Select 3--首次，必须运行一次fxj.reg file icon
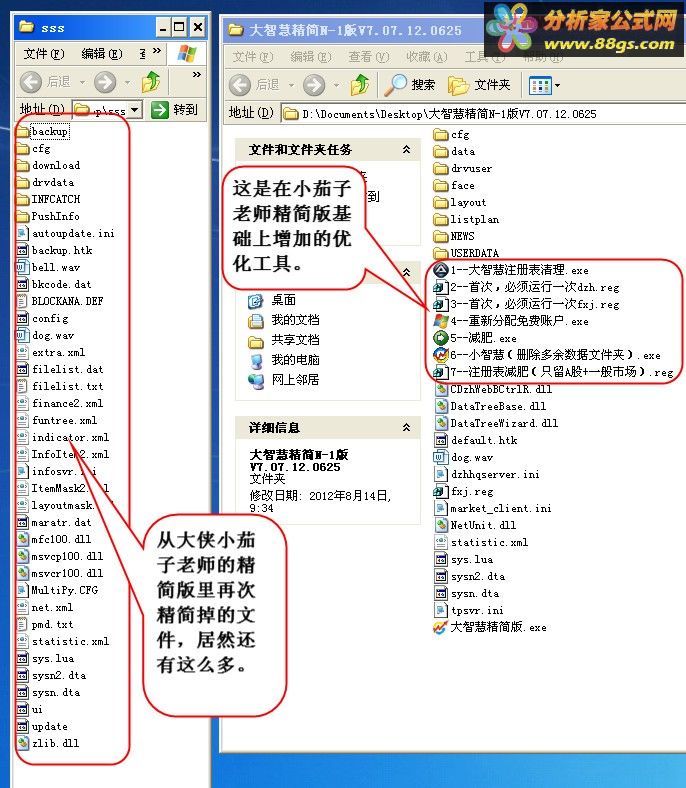 tap(440, 304)
